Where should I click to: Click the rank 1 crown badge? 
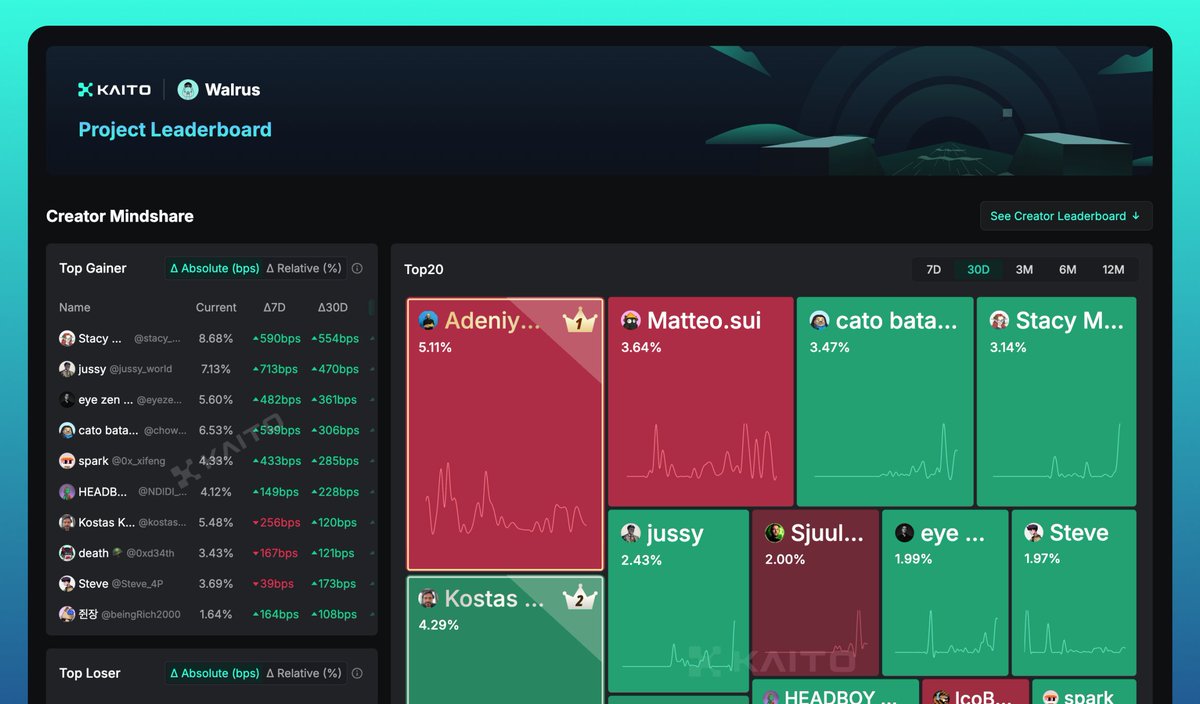[x=579, y=321]
